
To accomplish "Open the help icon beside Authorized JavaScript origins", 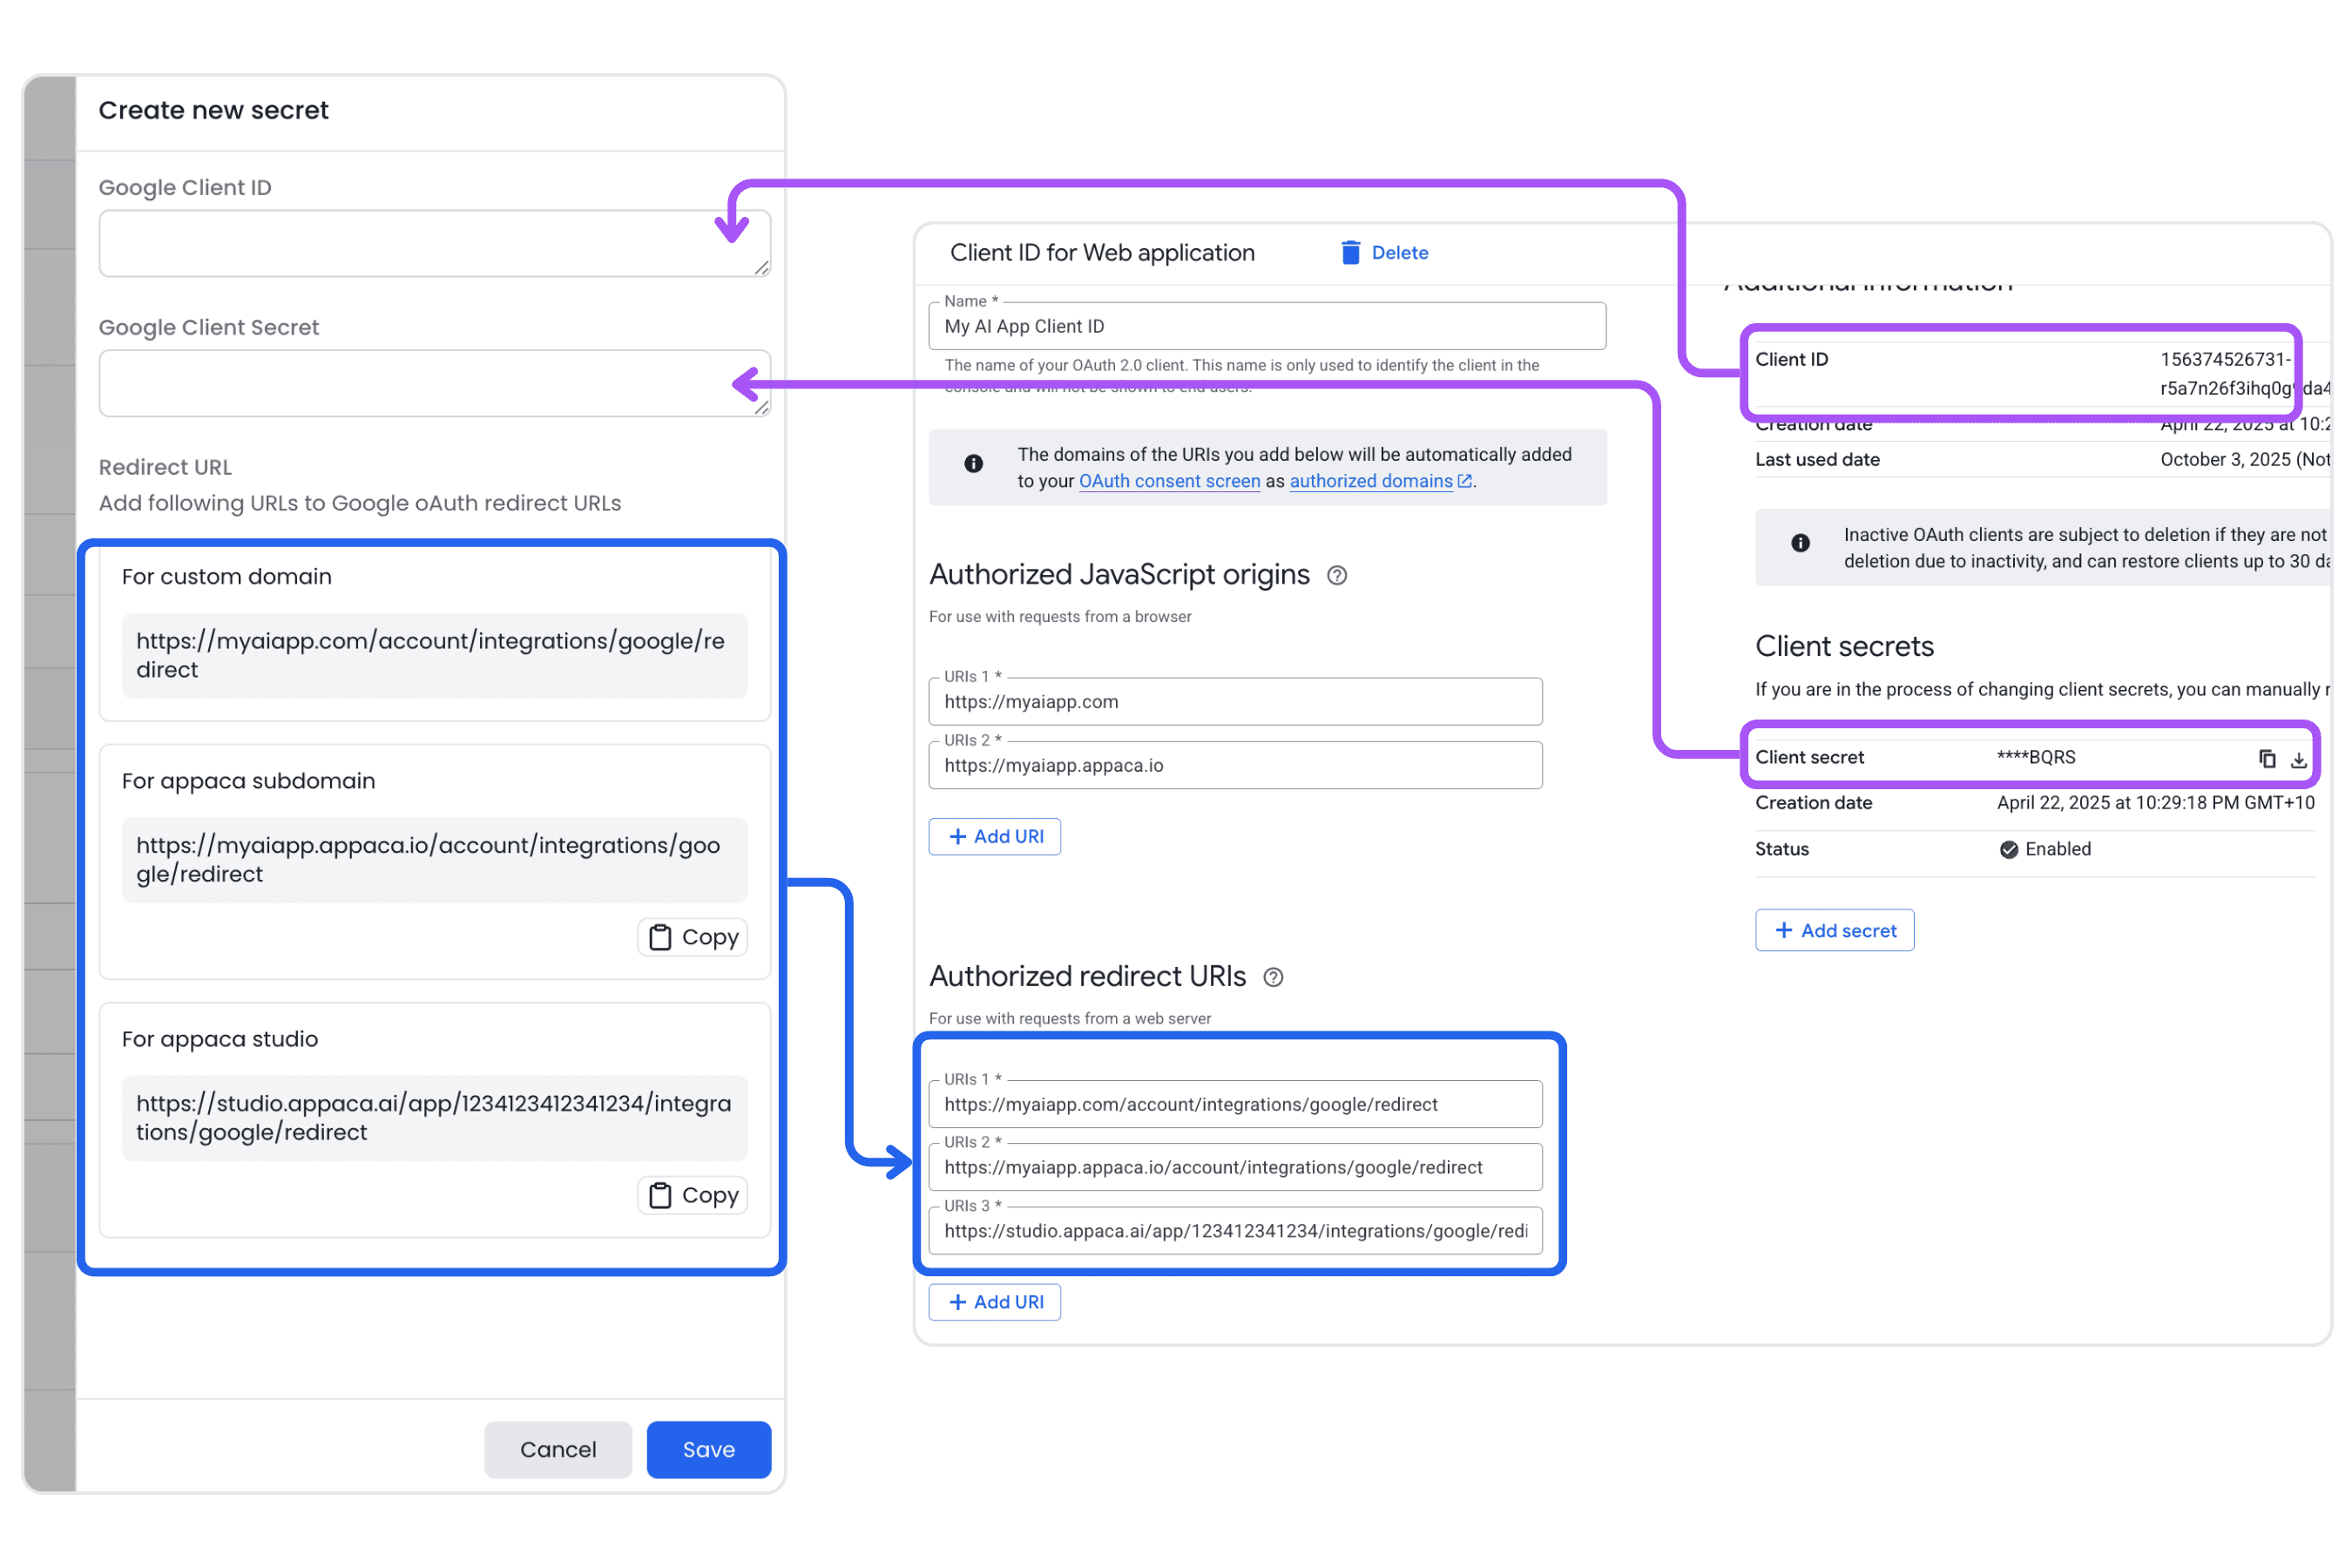I will click(x=1338, y=575).
